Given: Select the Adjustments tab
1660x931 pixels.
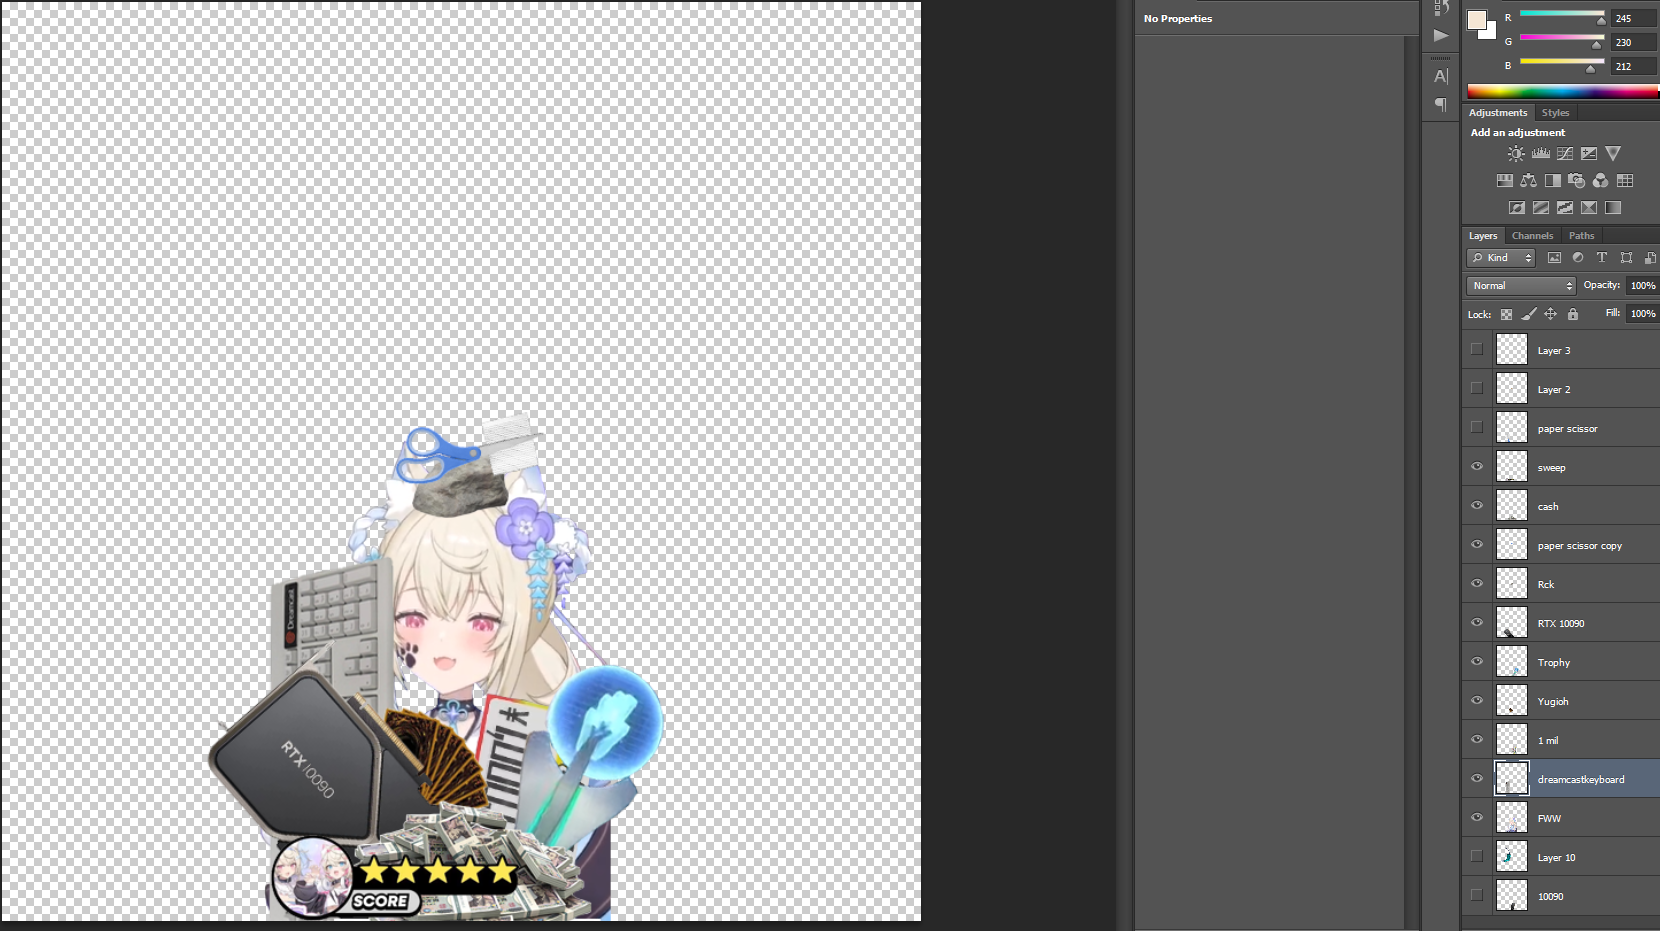Looking at the screenshot, I should 1498,113.
